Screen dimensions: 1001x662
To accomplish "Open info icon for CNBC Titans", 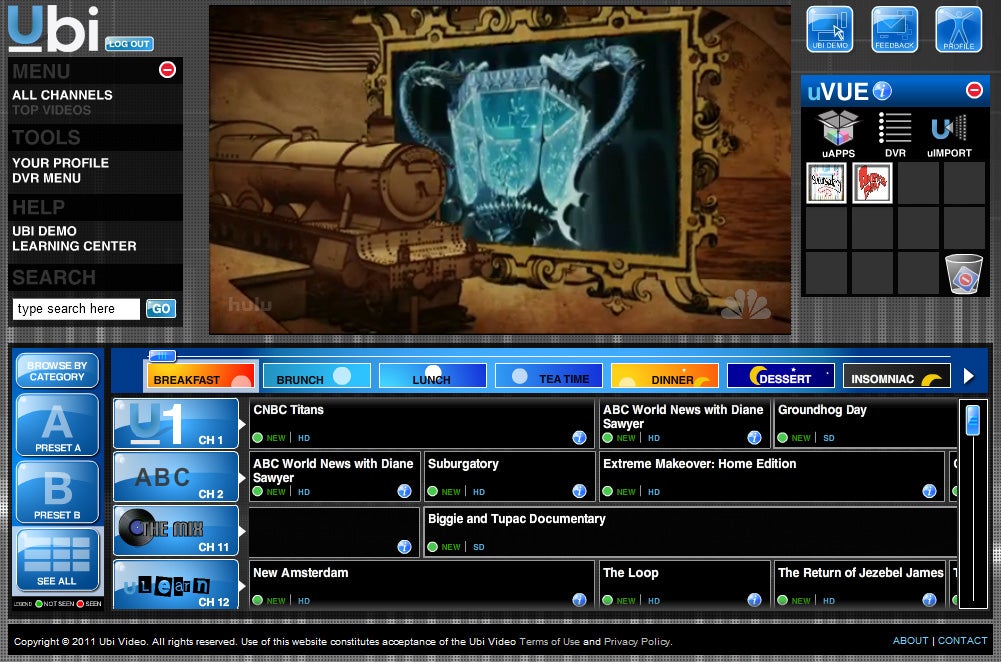I will tap(580, 437).
